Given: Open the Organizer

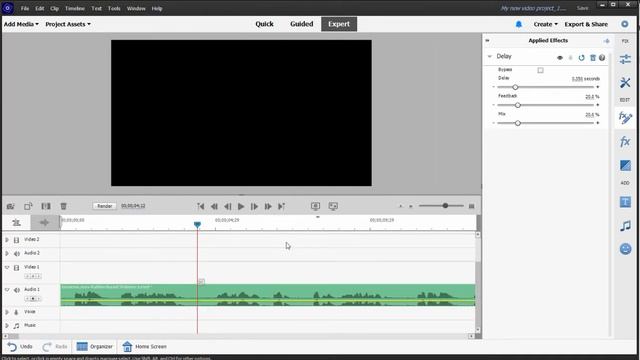Looking at the screenshot, I should click(94, 347).
